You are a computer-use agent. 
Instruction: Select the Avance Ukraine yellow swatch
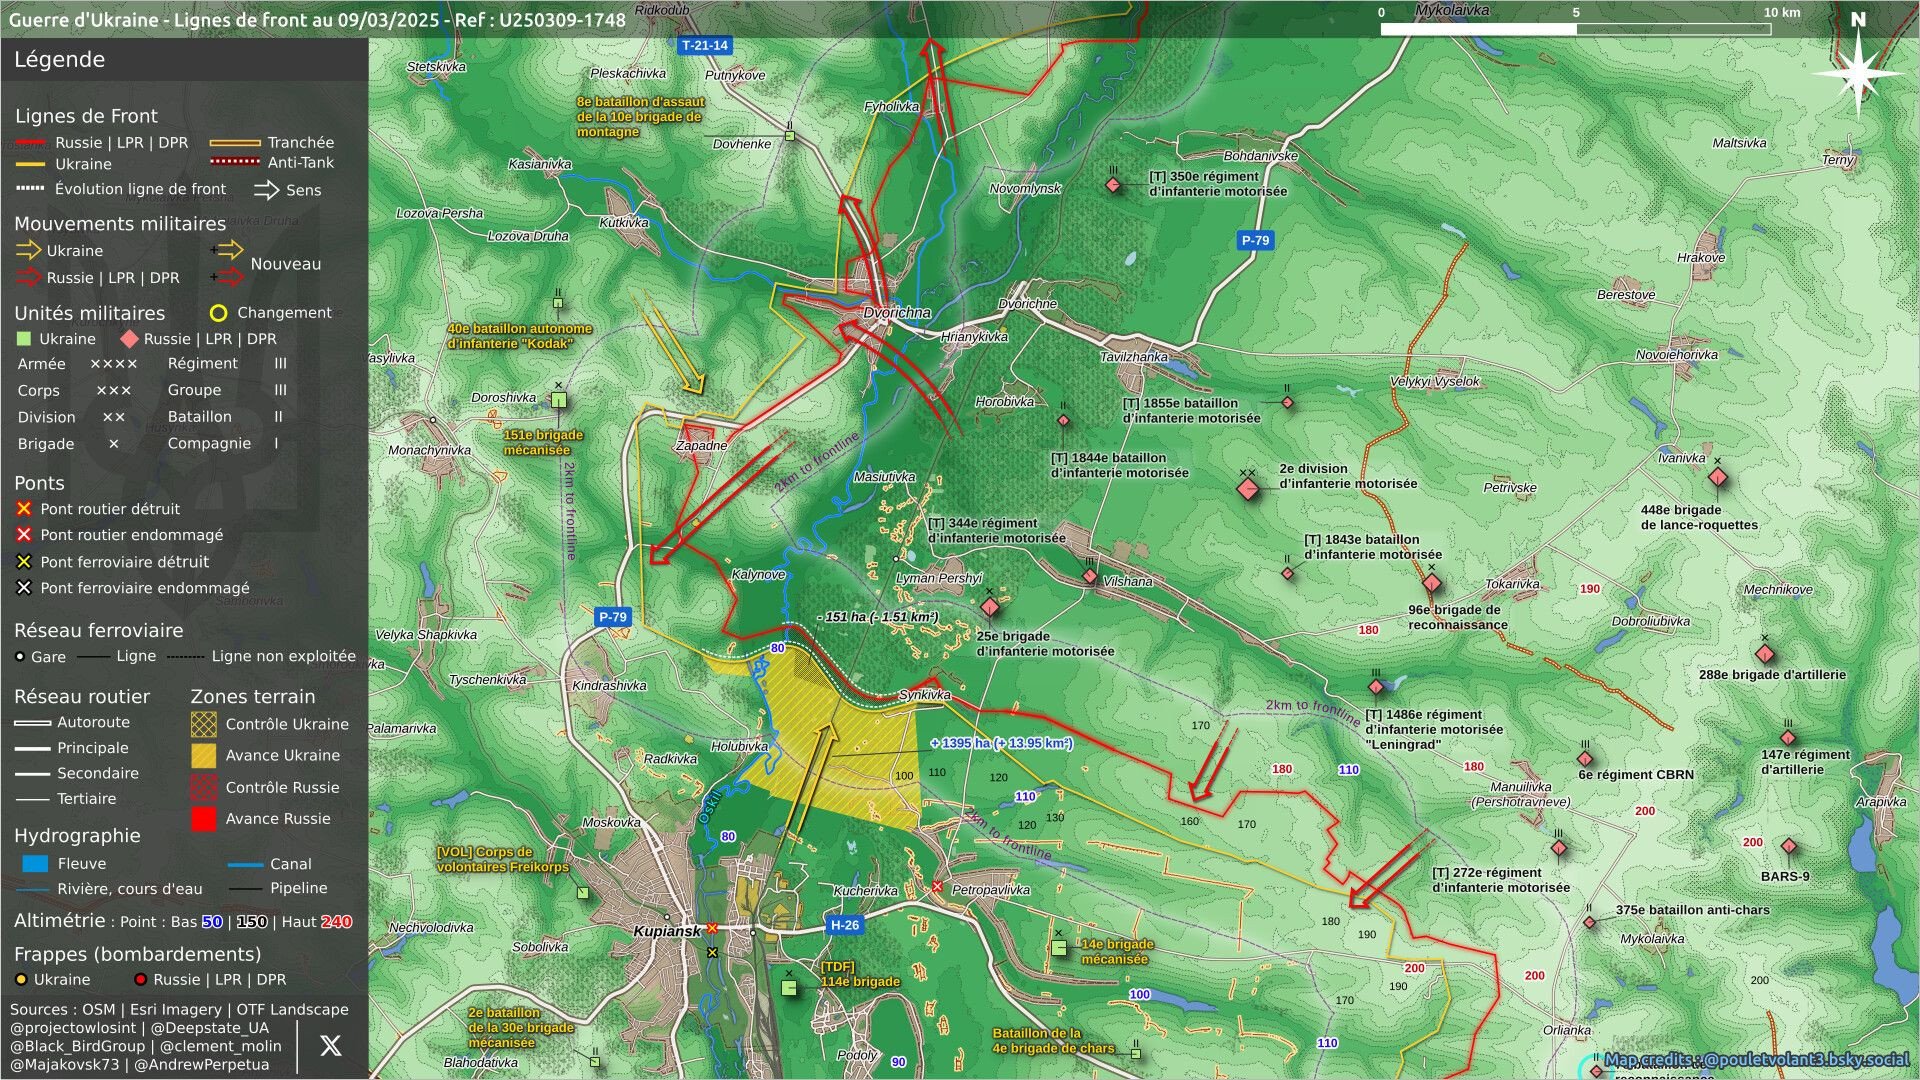tap(203, 755)
